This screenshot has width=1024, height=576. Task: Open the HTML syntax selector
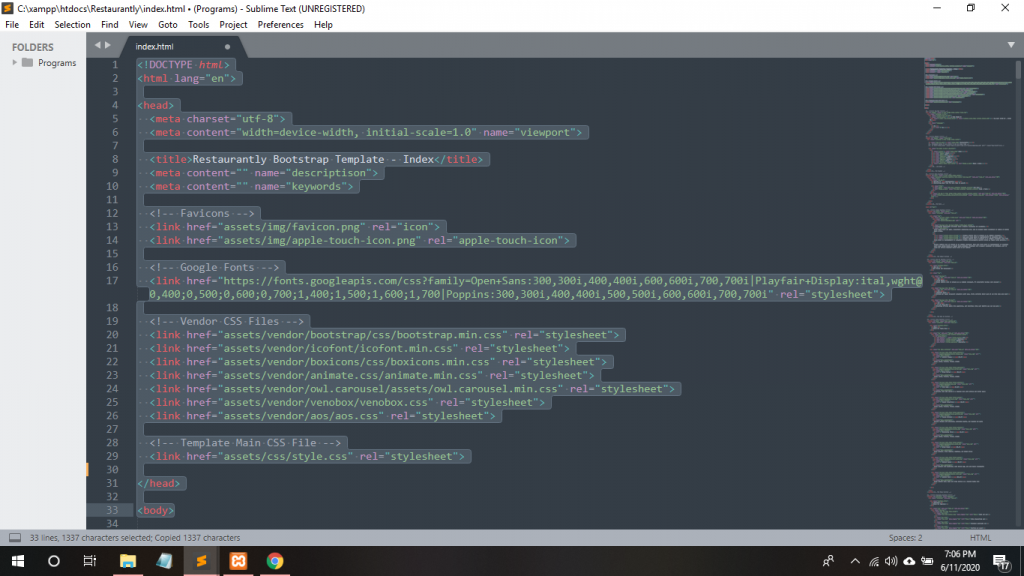click(980, 537)
